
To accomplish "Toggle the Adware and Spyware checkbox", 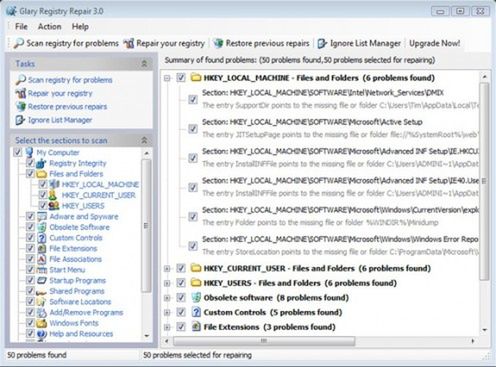I will click(x=30, y=216).
